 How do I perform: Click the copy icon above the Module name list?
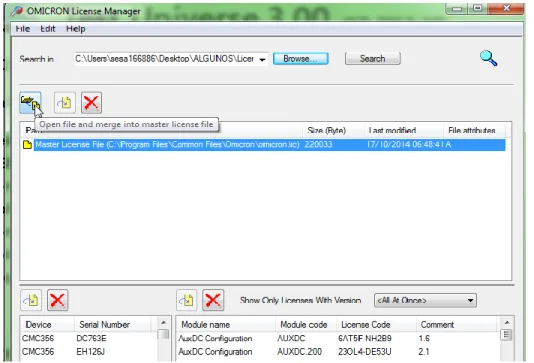(187, 300)
